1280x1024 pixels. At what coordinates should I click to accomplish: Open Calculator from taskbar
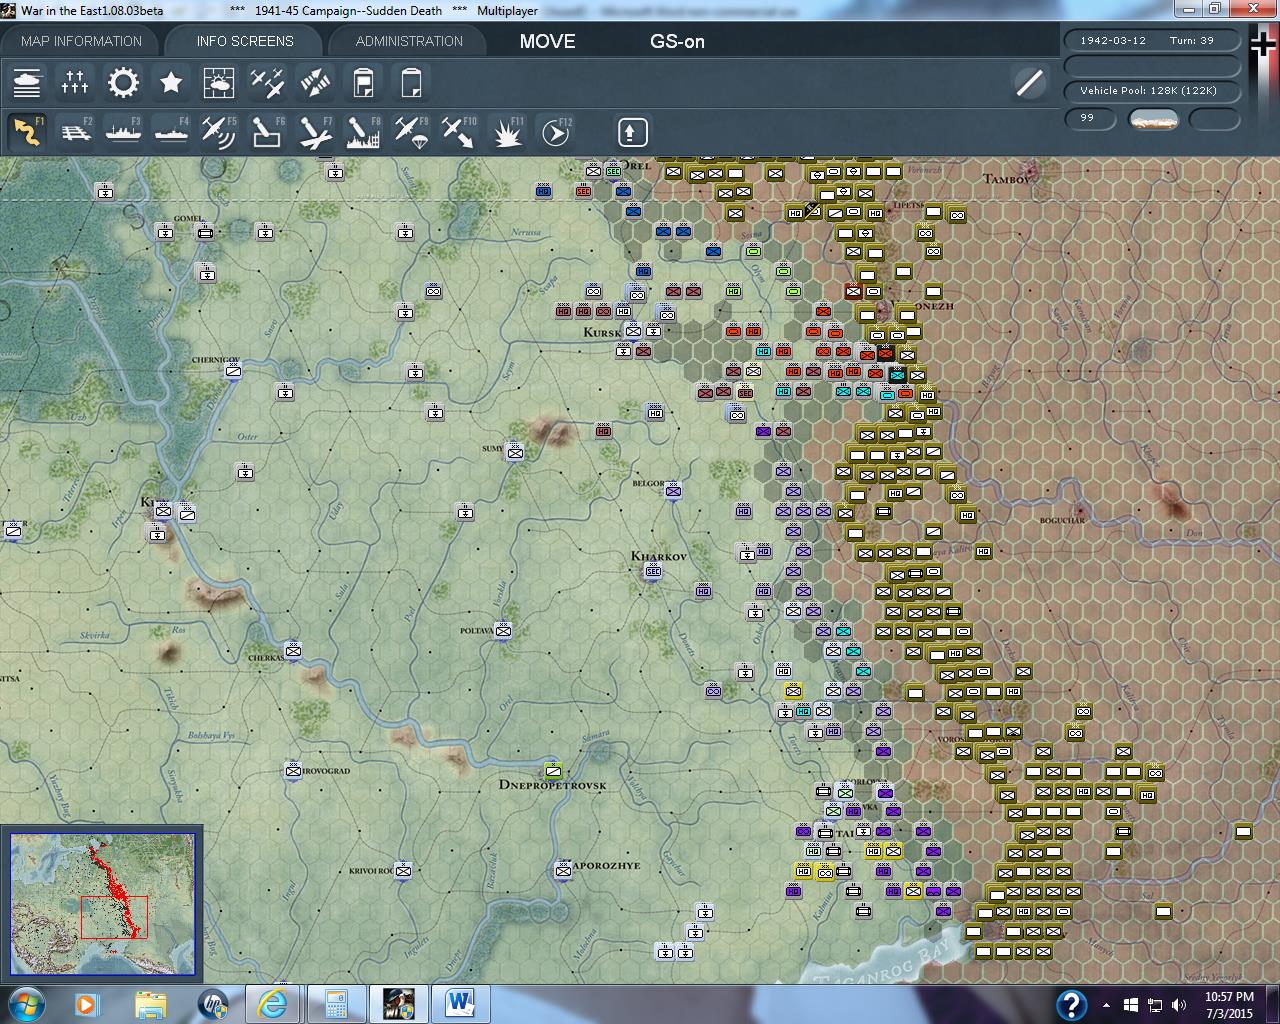tap(336, 1003)
